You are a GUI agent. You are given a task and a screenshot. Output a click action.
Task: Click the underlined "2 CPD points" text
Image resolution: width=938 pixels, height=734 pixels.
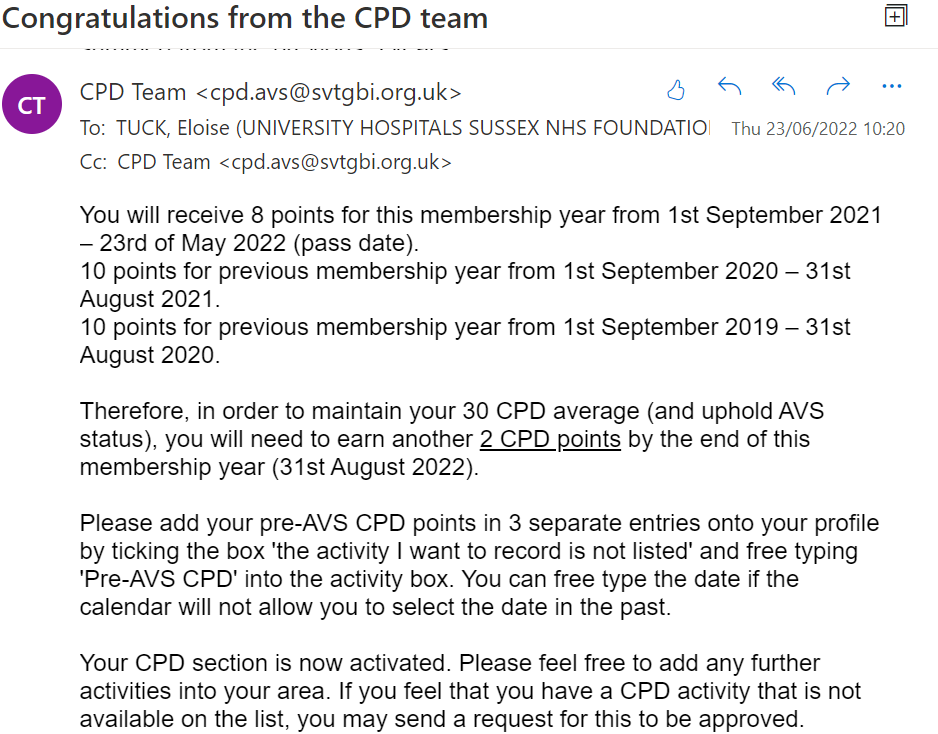click(x=550, y=439)
